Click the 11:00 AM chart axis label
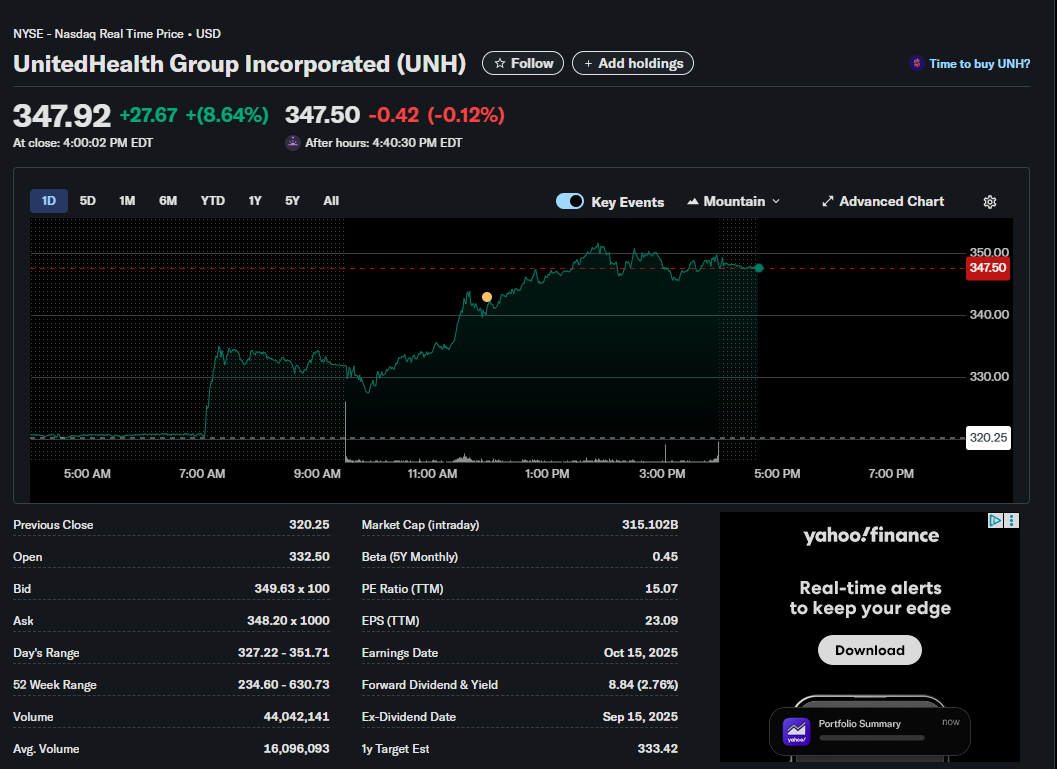This screenshot has width=1057, height=769. click(432, 474)
